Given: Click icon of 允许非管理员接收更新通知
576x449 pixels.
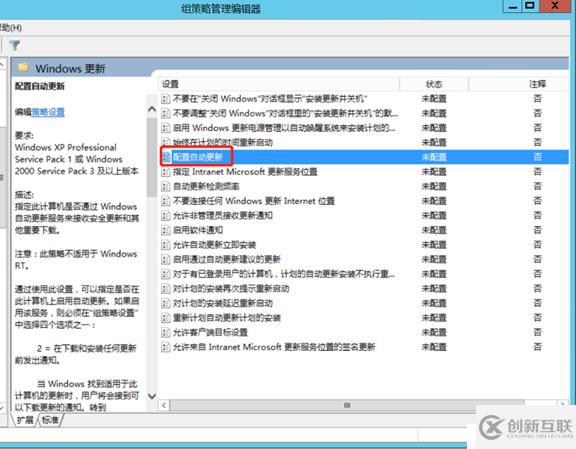Looking at the screenshot, I should pos(166,215).
